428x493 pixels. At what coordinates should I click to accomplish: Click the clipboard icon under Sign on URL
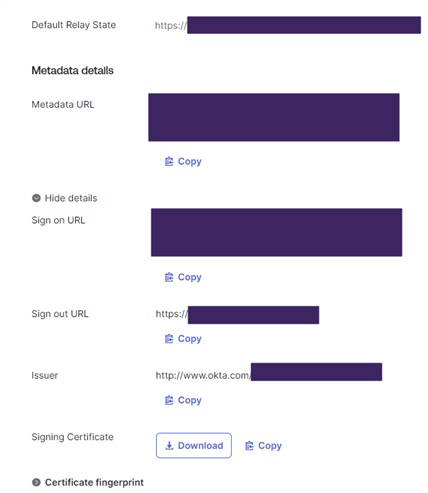(169, 277)
